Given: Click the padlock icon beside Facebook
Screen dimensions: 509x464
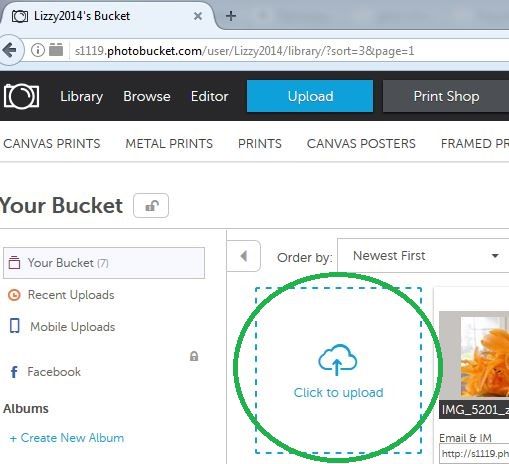Looking at the screenshot, I should tap(194, 356).
